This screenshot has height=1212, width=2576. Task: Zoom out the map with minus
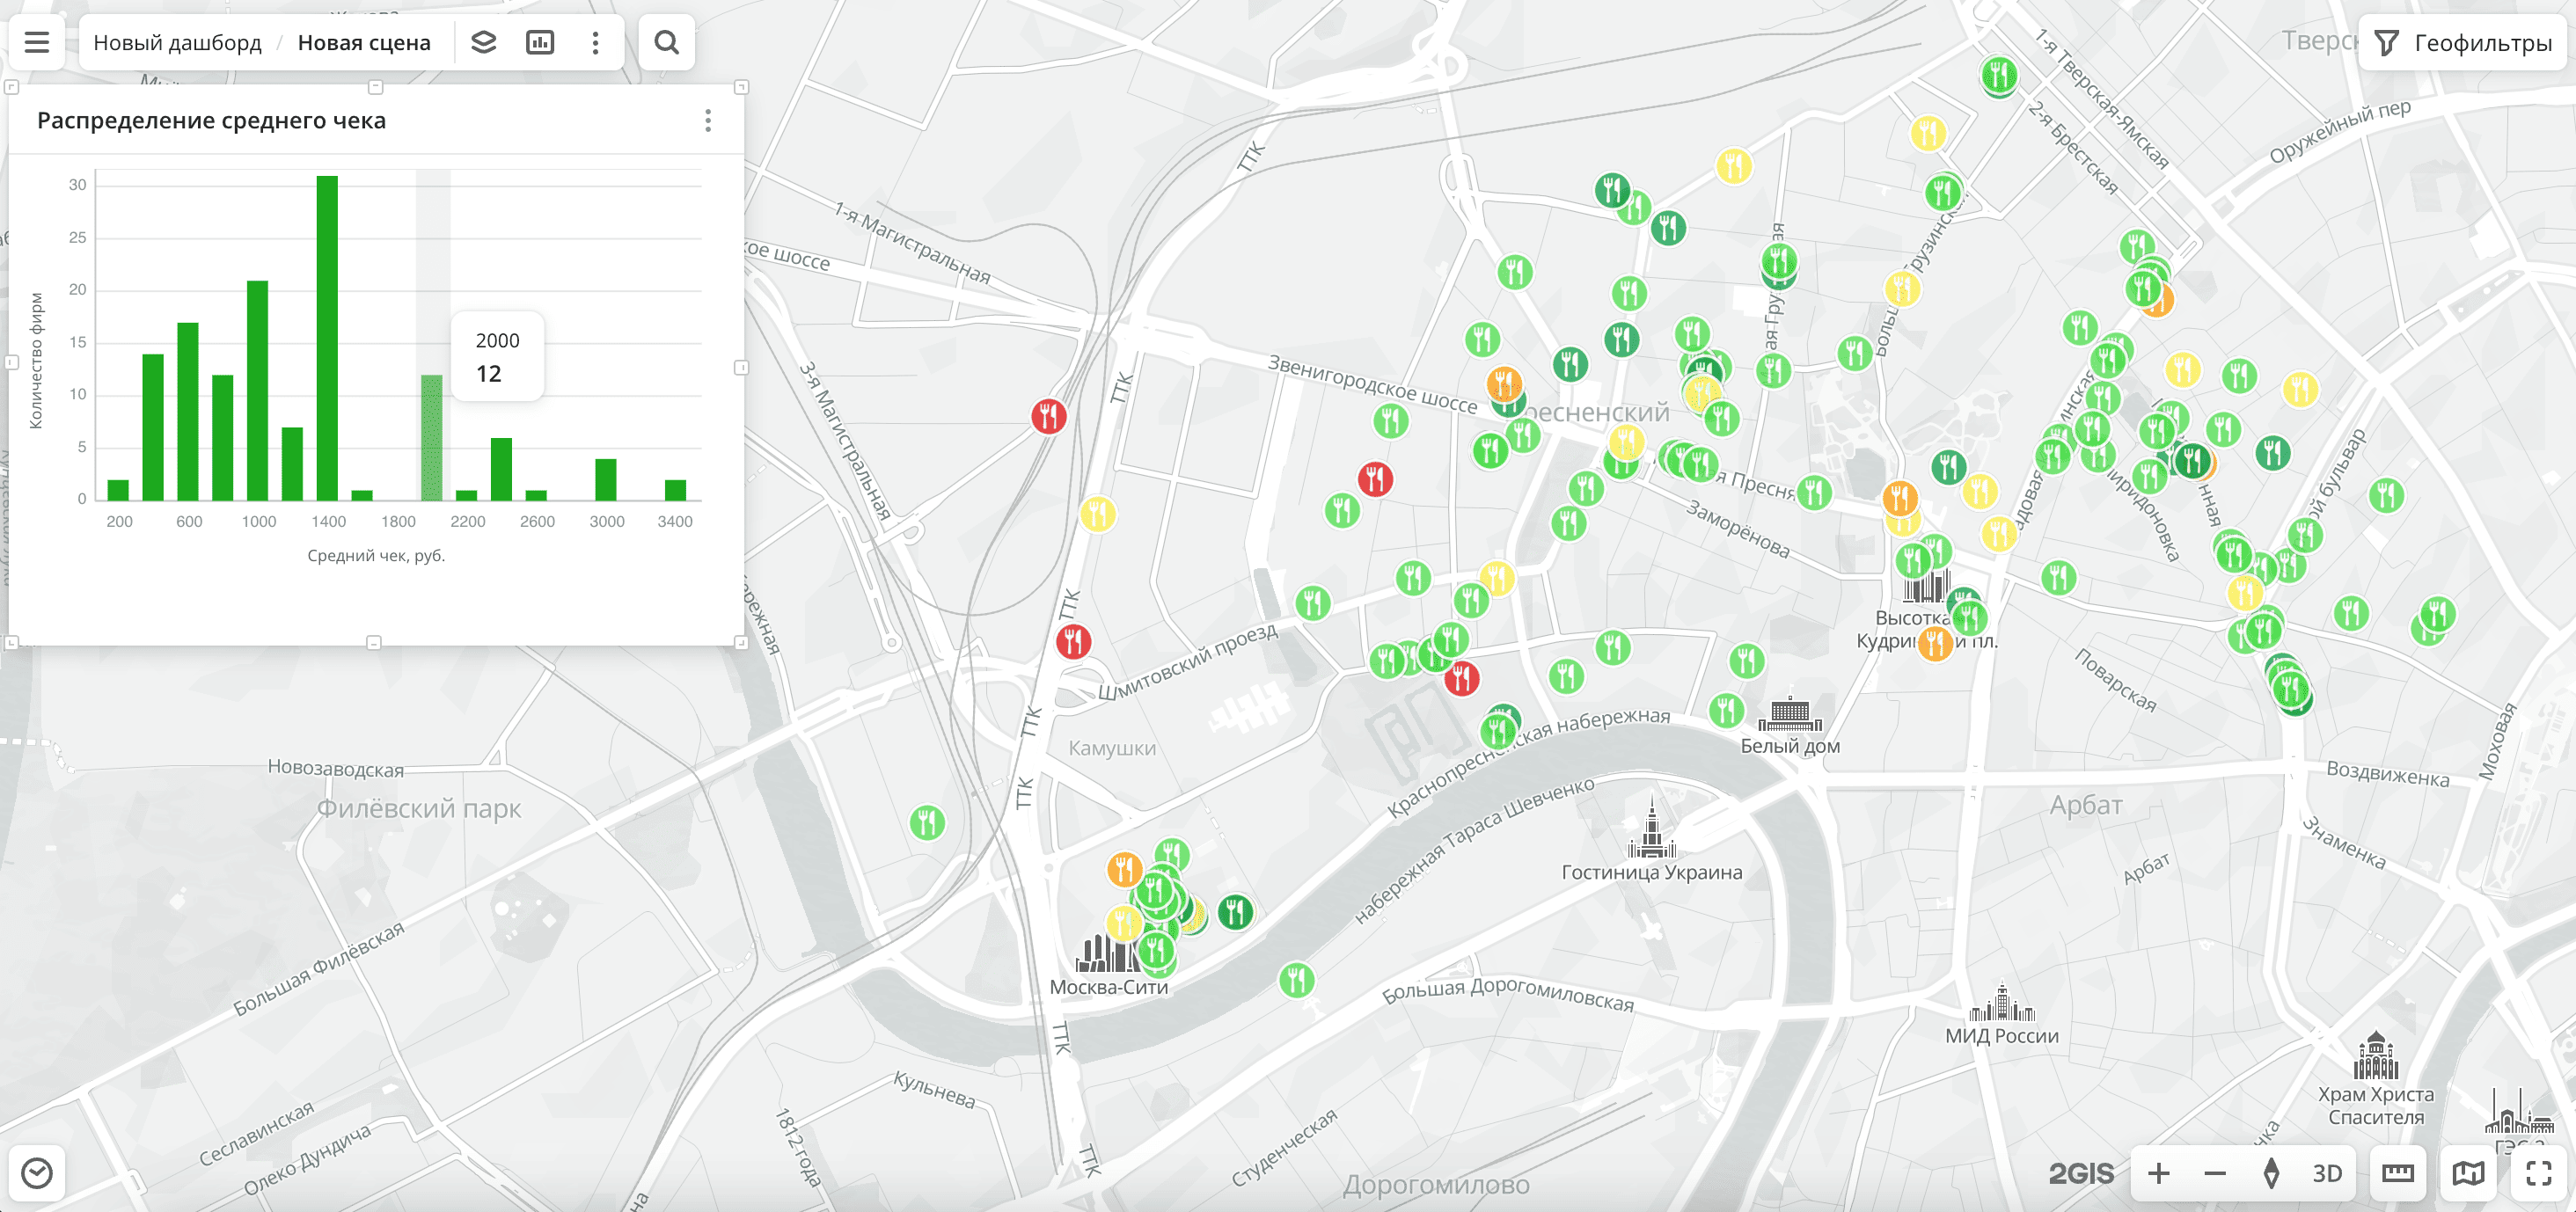(x=2215, y=1173)
